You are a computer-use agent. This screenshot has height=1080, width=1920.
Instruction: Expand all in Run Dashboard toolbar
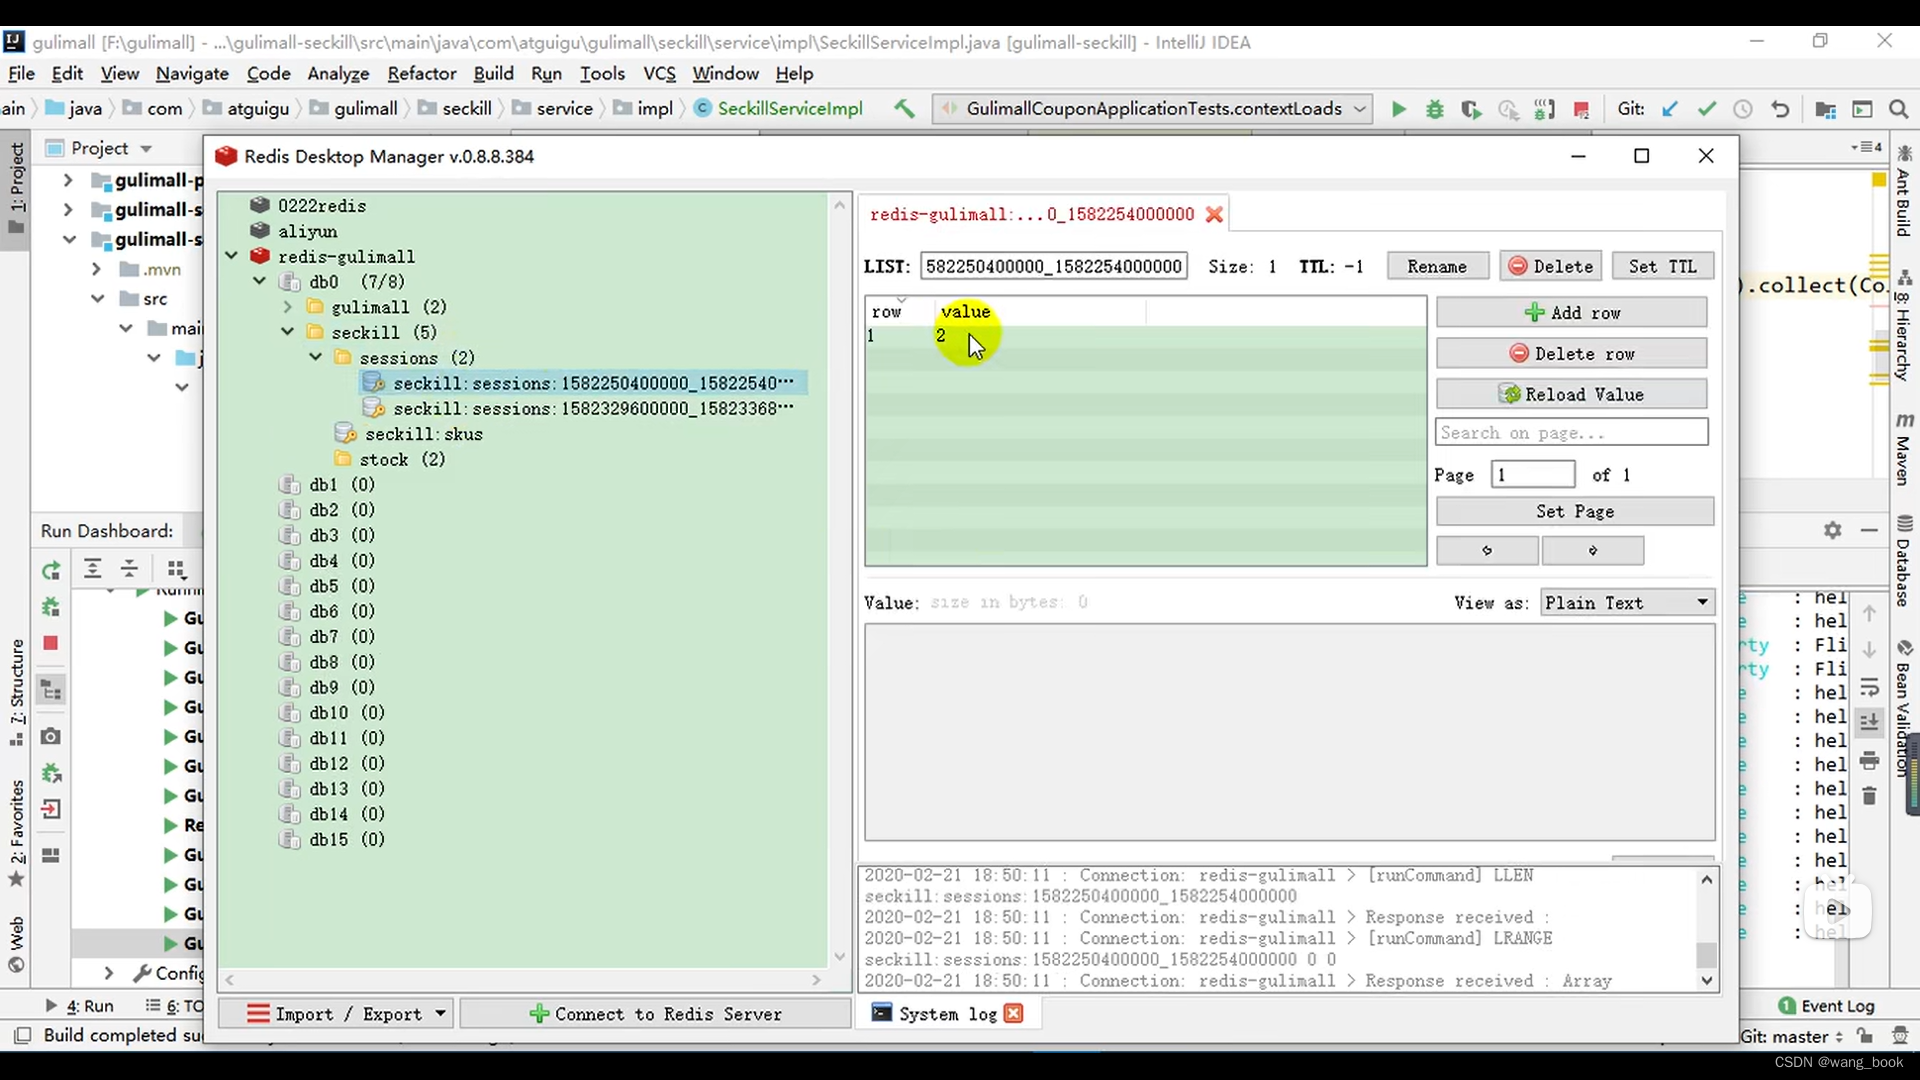click(92, 569)
